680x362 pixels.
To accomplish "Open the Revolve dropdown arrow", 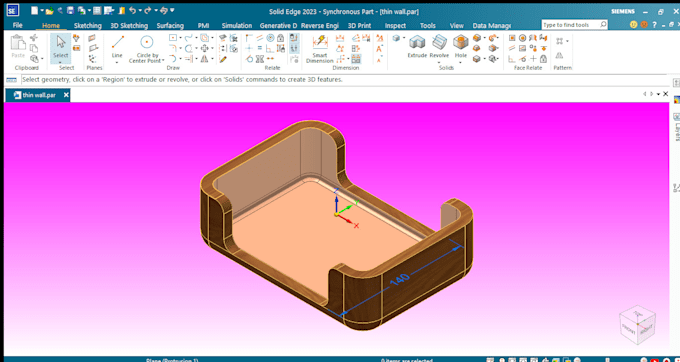I will click(439, 62).
